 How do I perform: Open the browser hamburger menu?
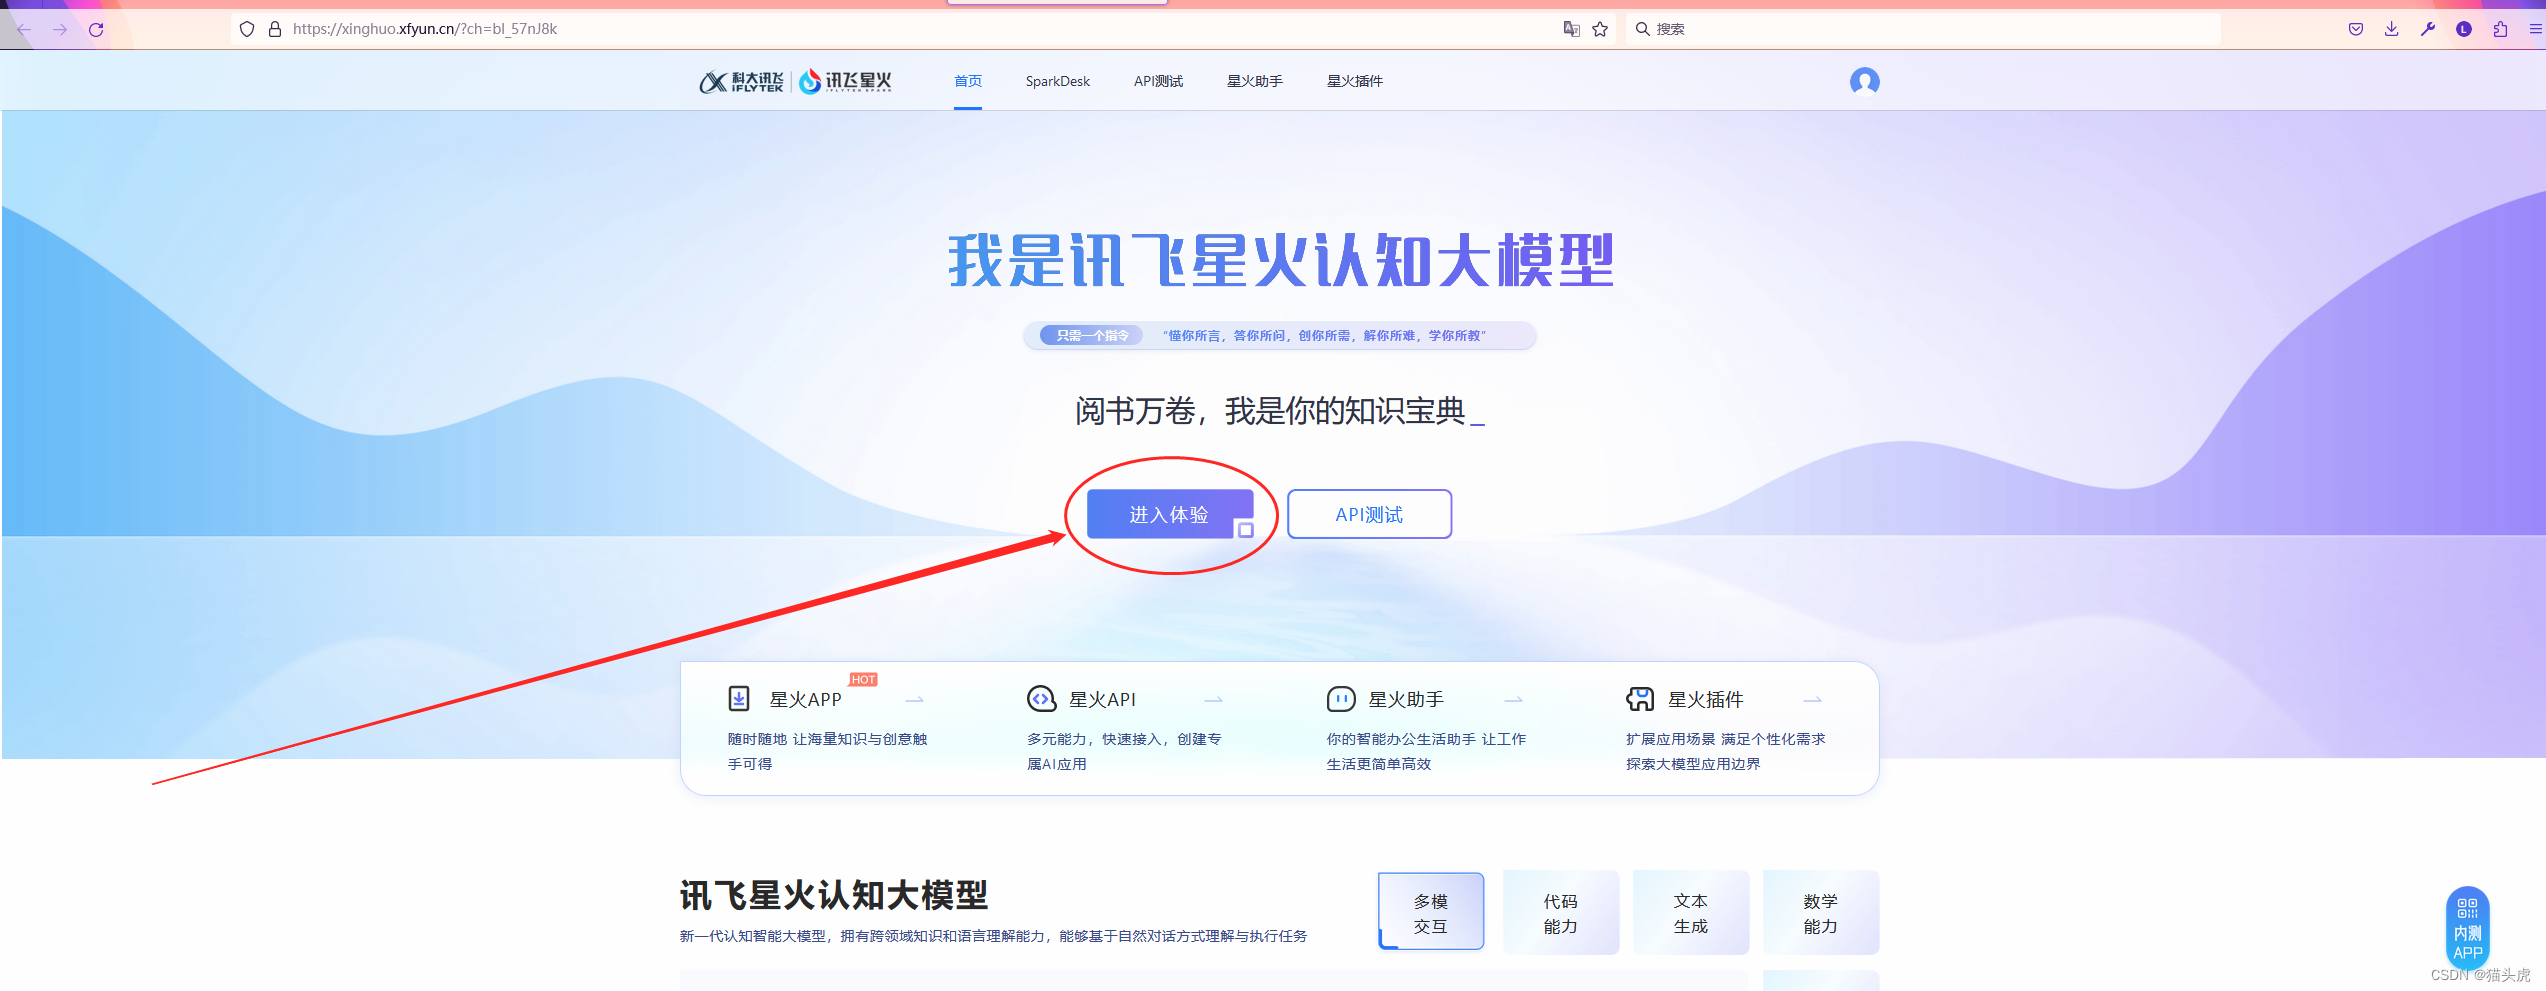pos(2535,29)
